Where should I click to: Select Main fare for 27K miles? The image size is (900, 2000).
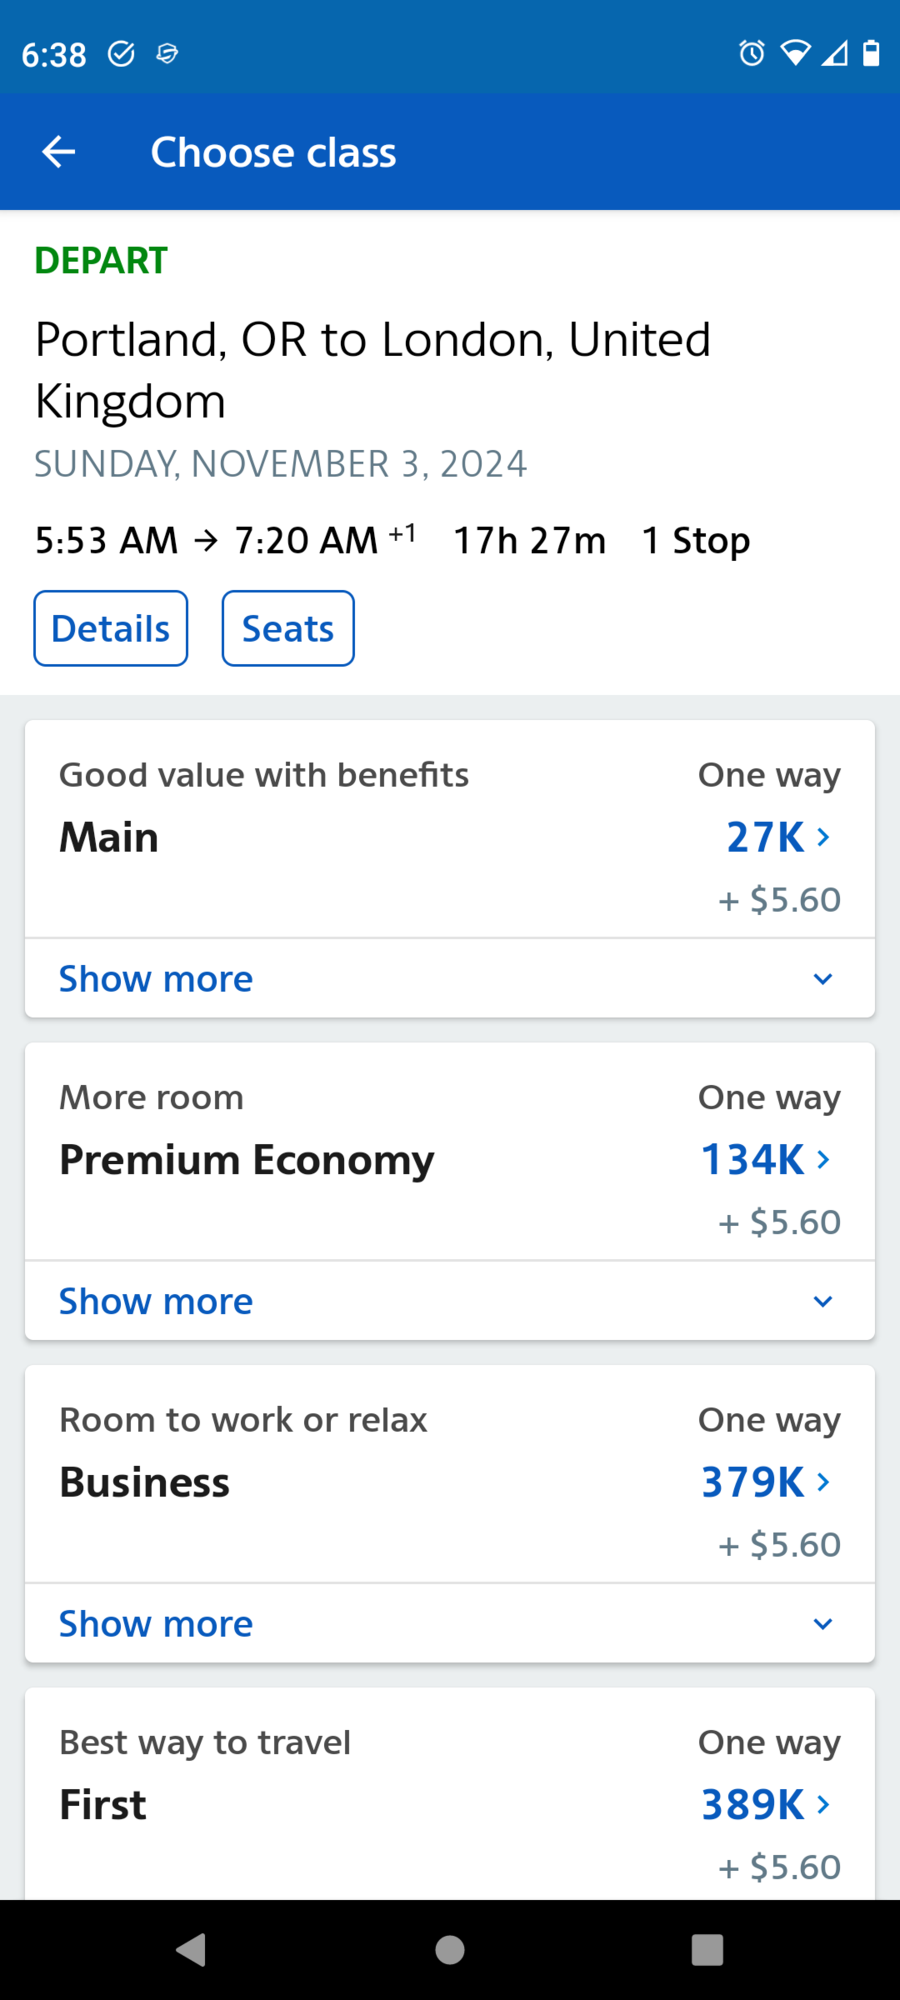(777, 837)
